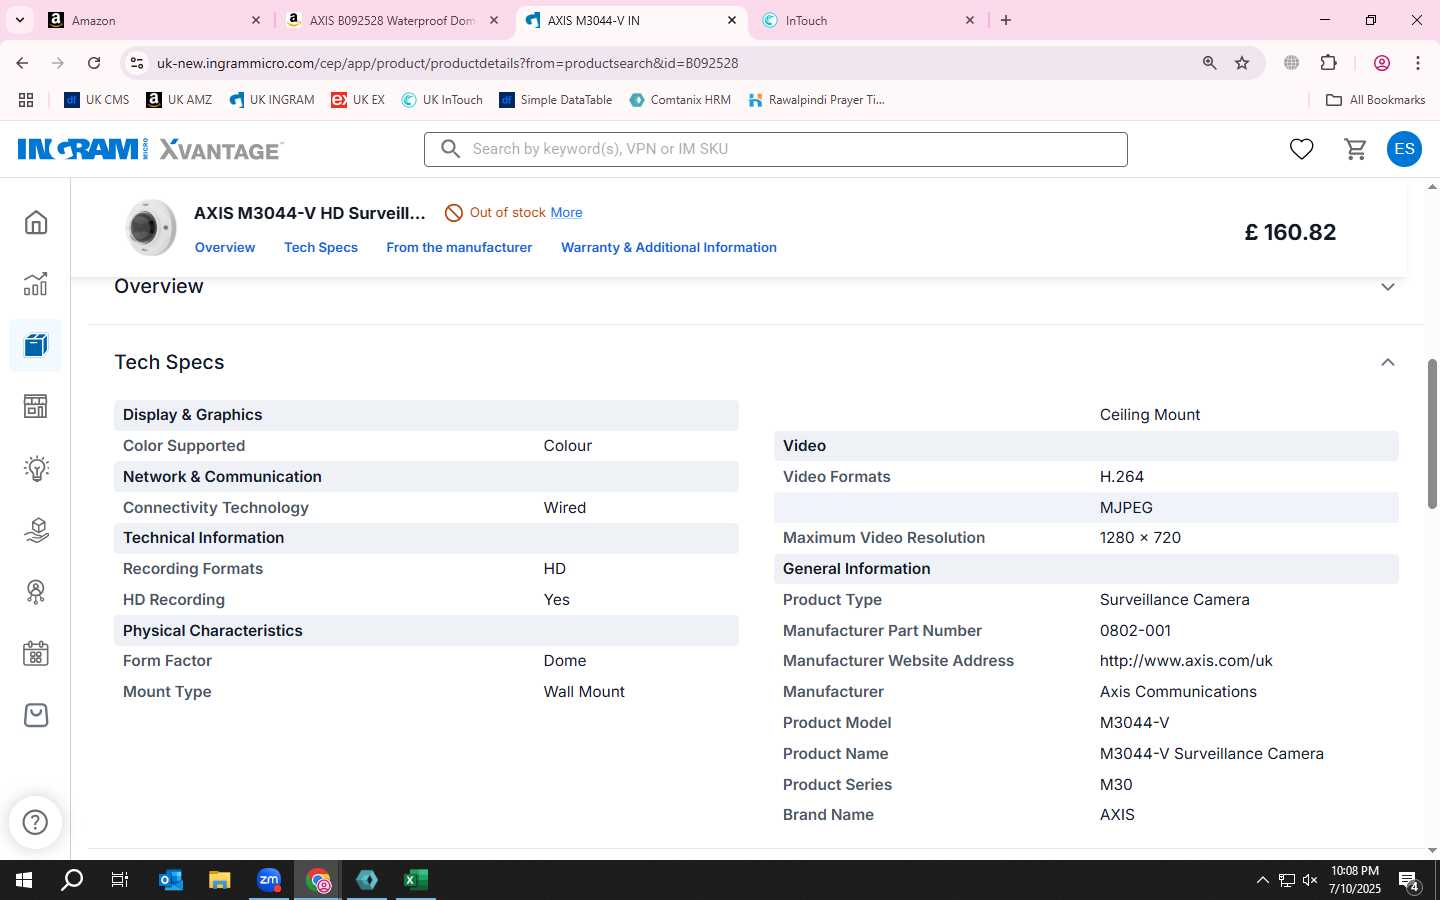The height and width of the screenshot is (900, 1440).
Task: Open the Windows notification center icon
Action: point(1409,881)
